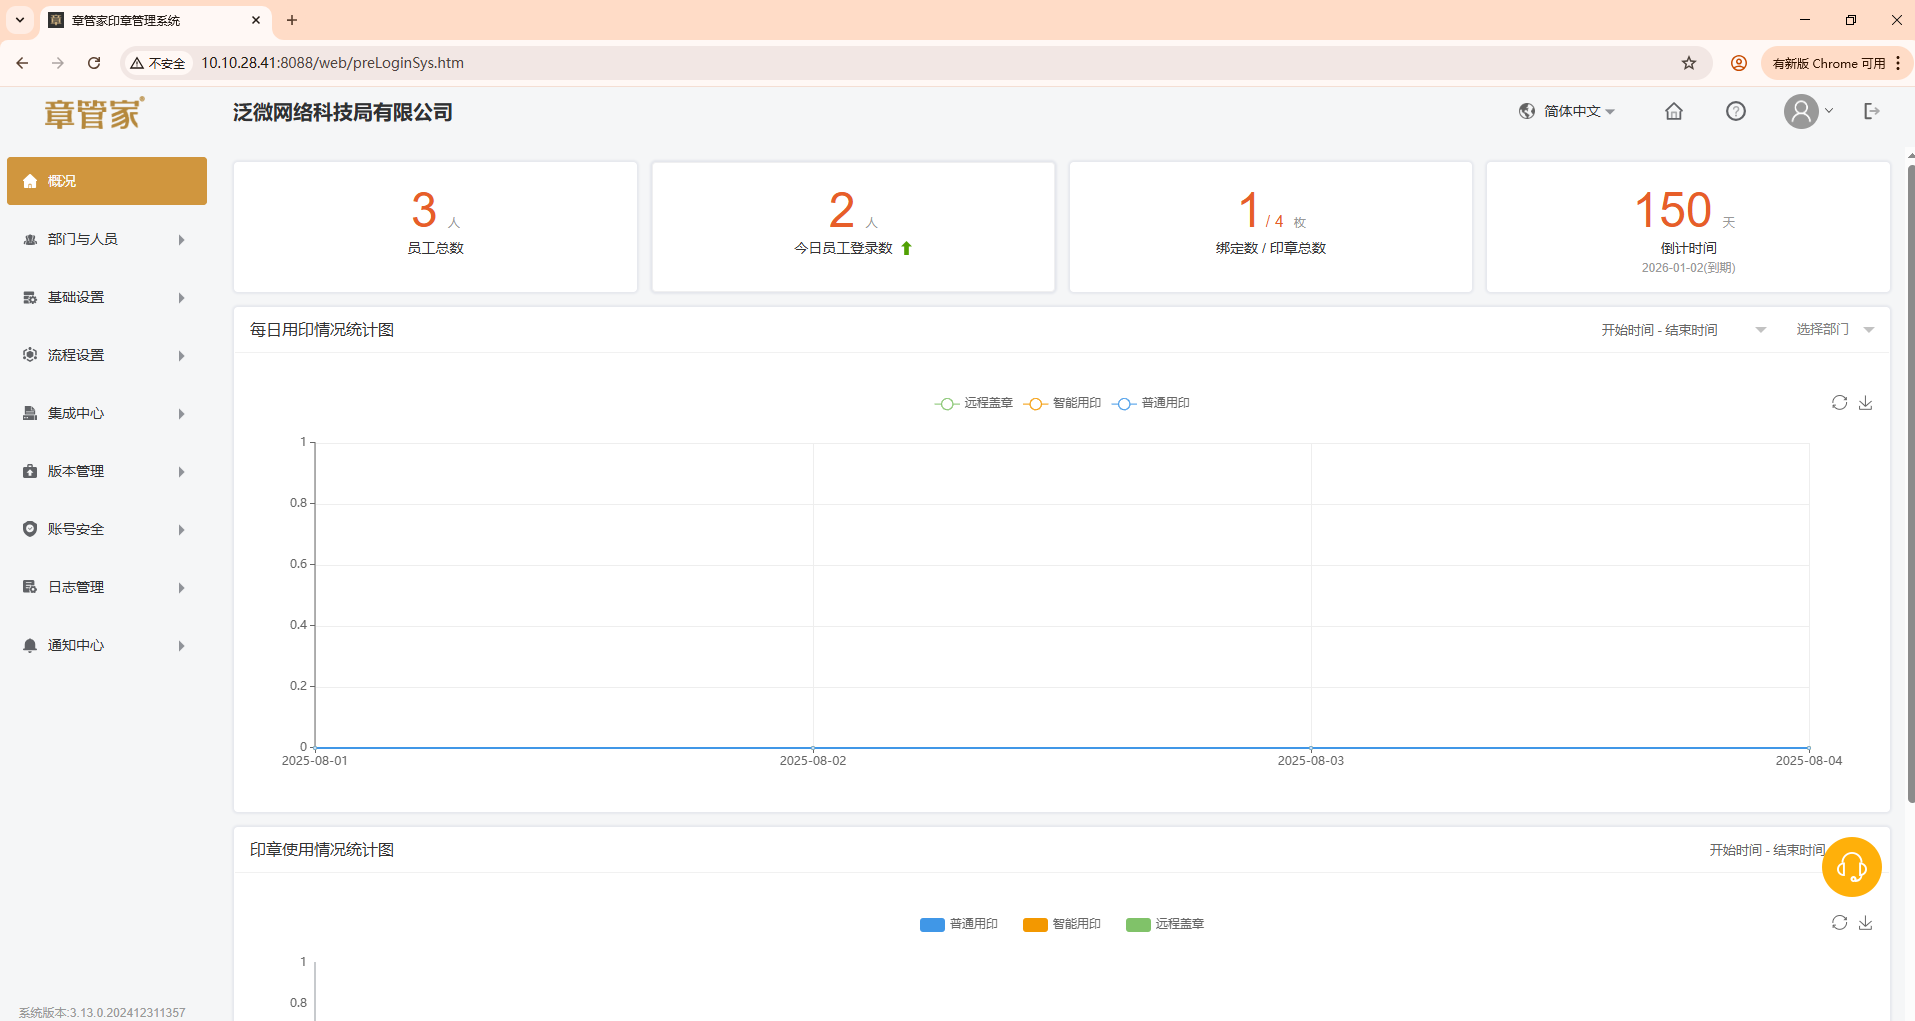
Task: Open the help question-mark icon
Action: click(x=1736, y=111)
